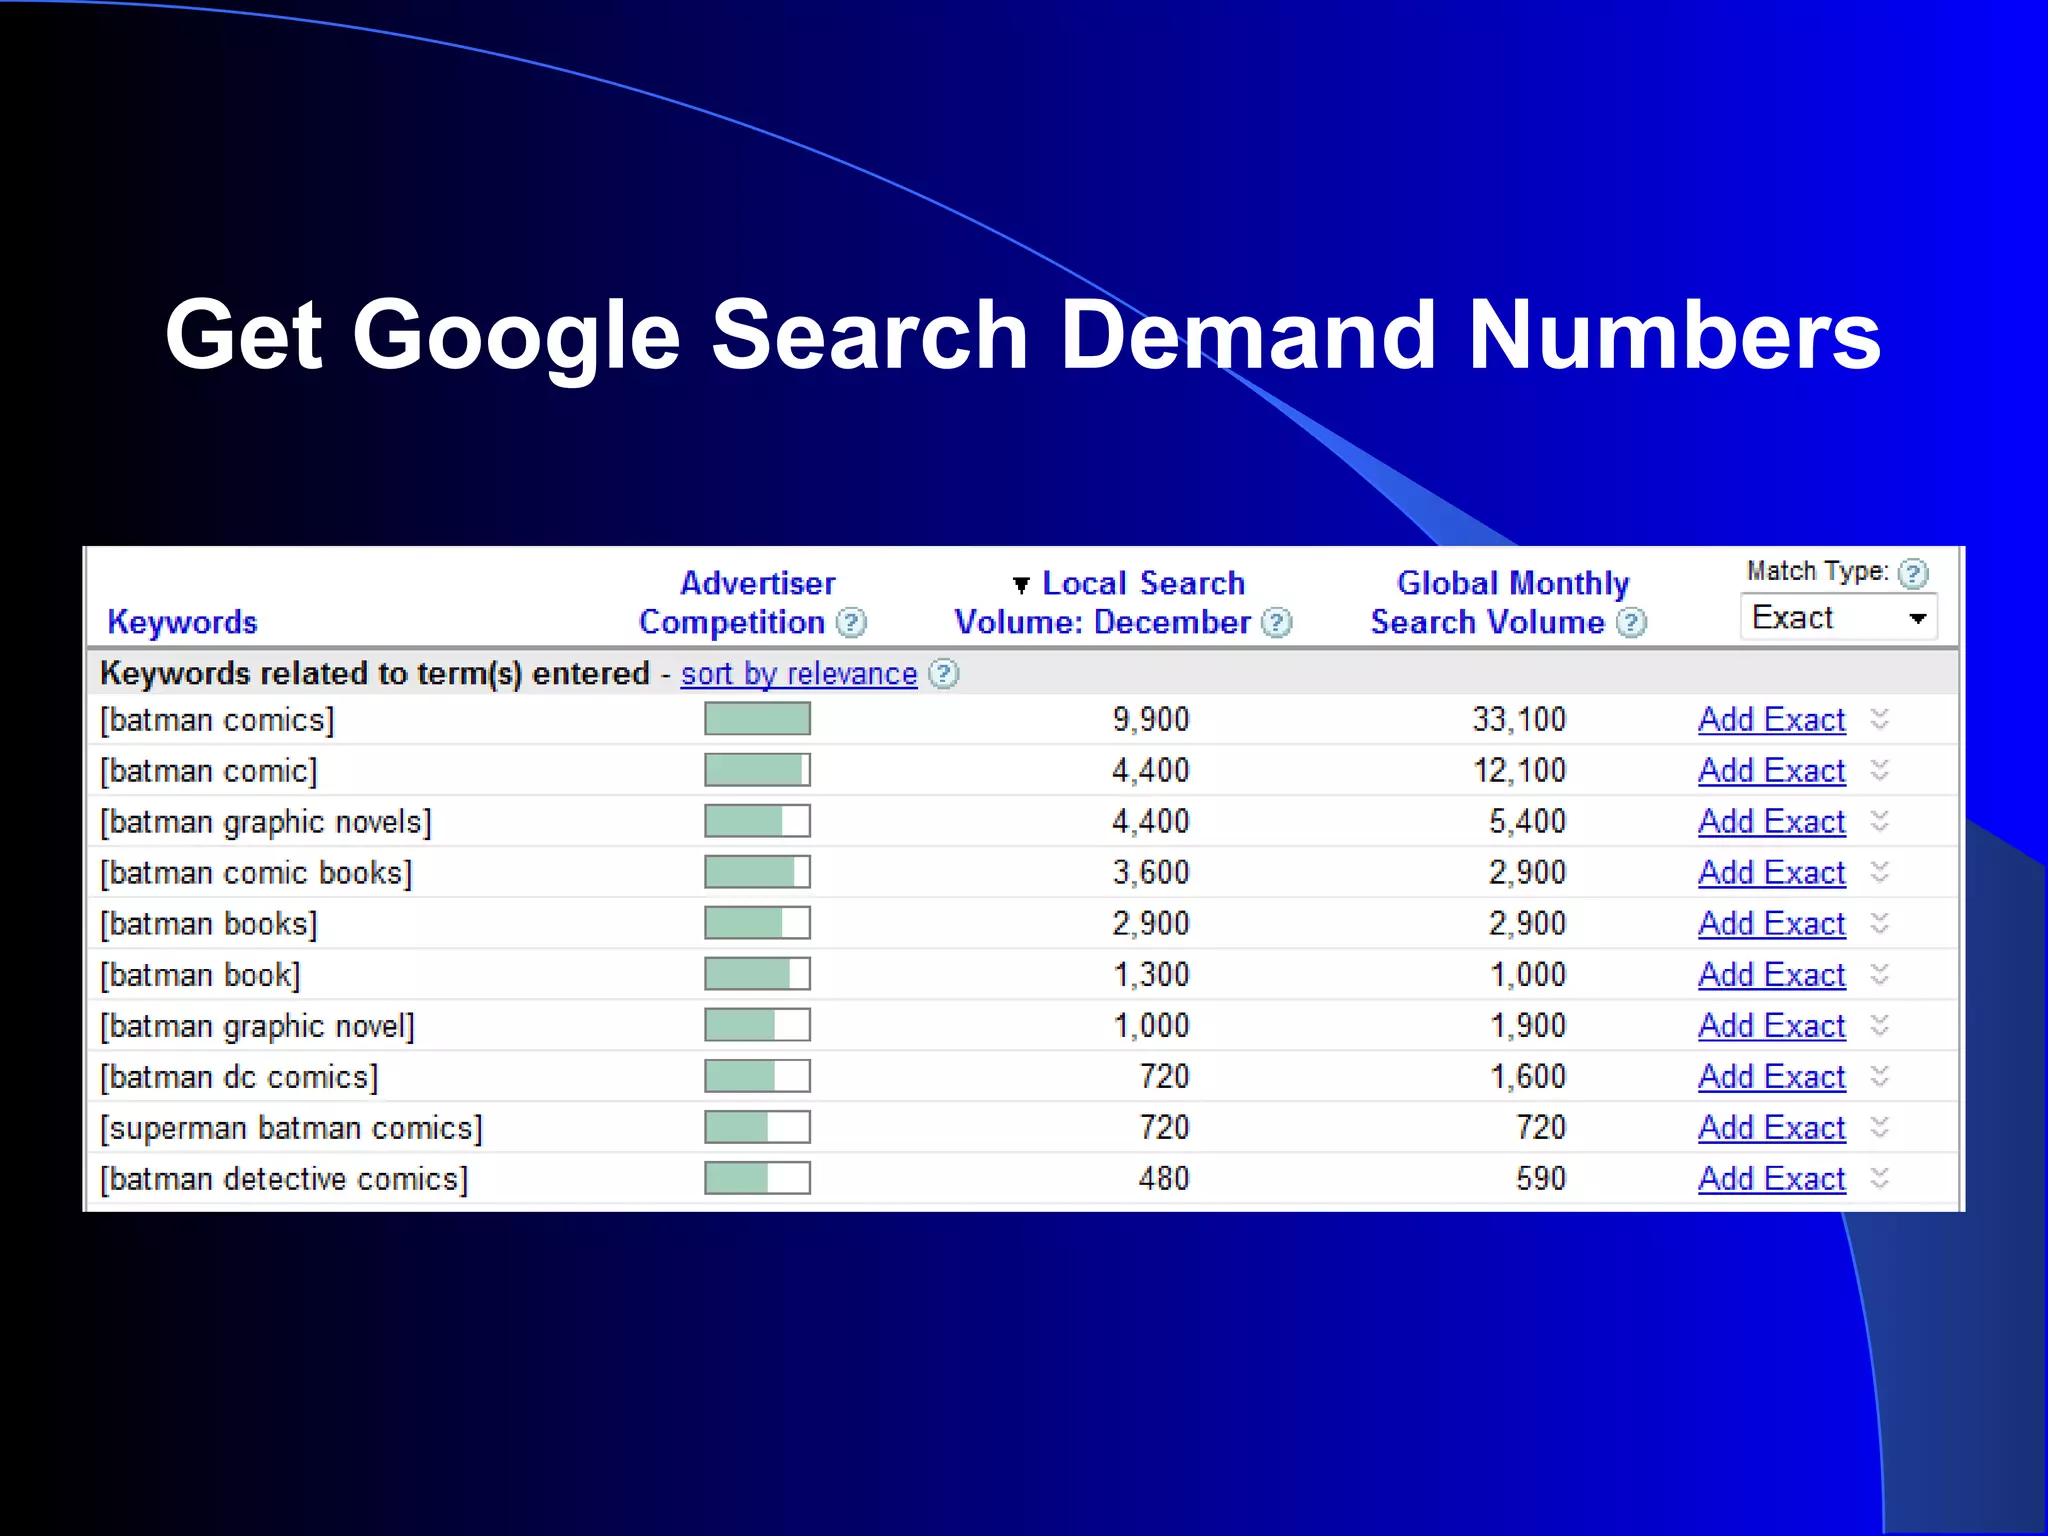
Task: Click sort arrow before Local Search Volume
Action: [1021, 585]
